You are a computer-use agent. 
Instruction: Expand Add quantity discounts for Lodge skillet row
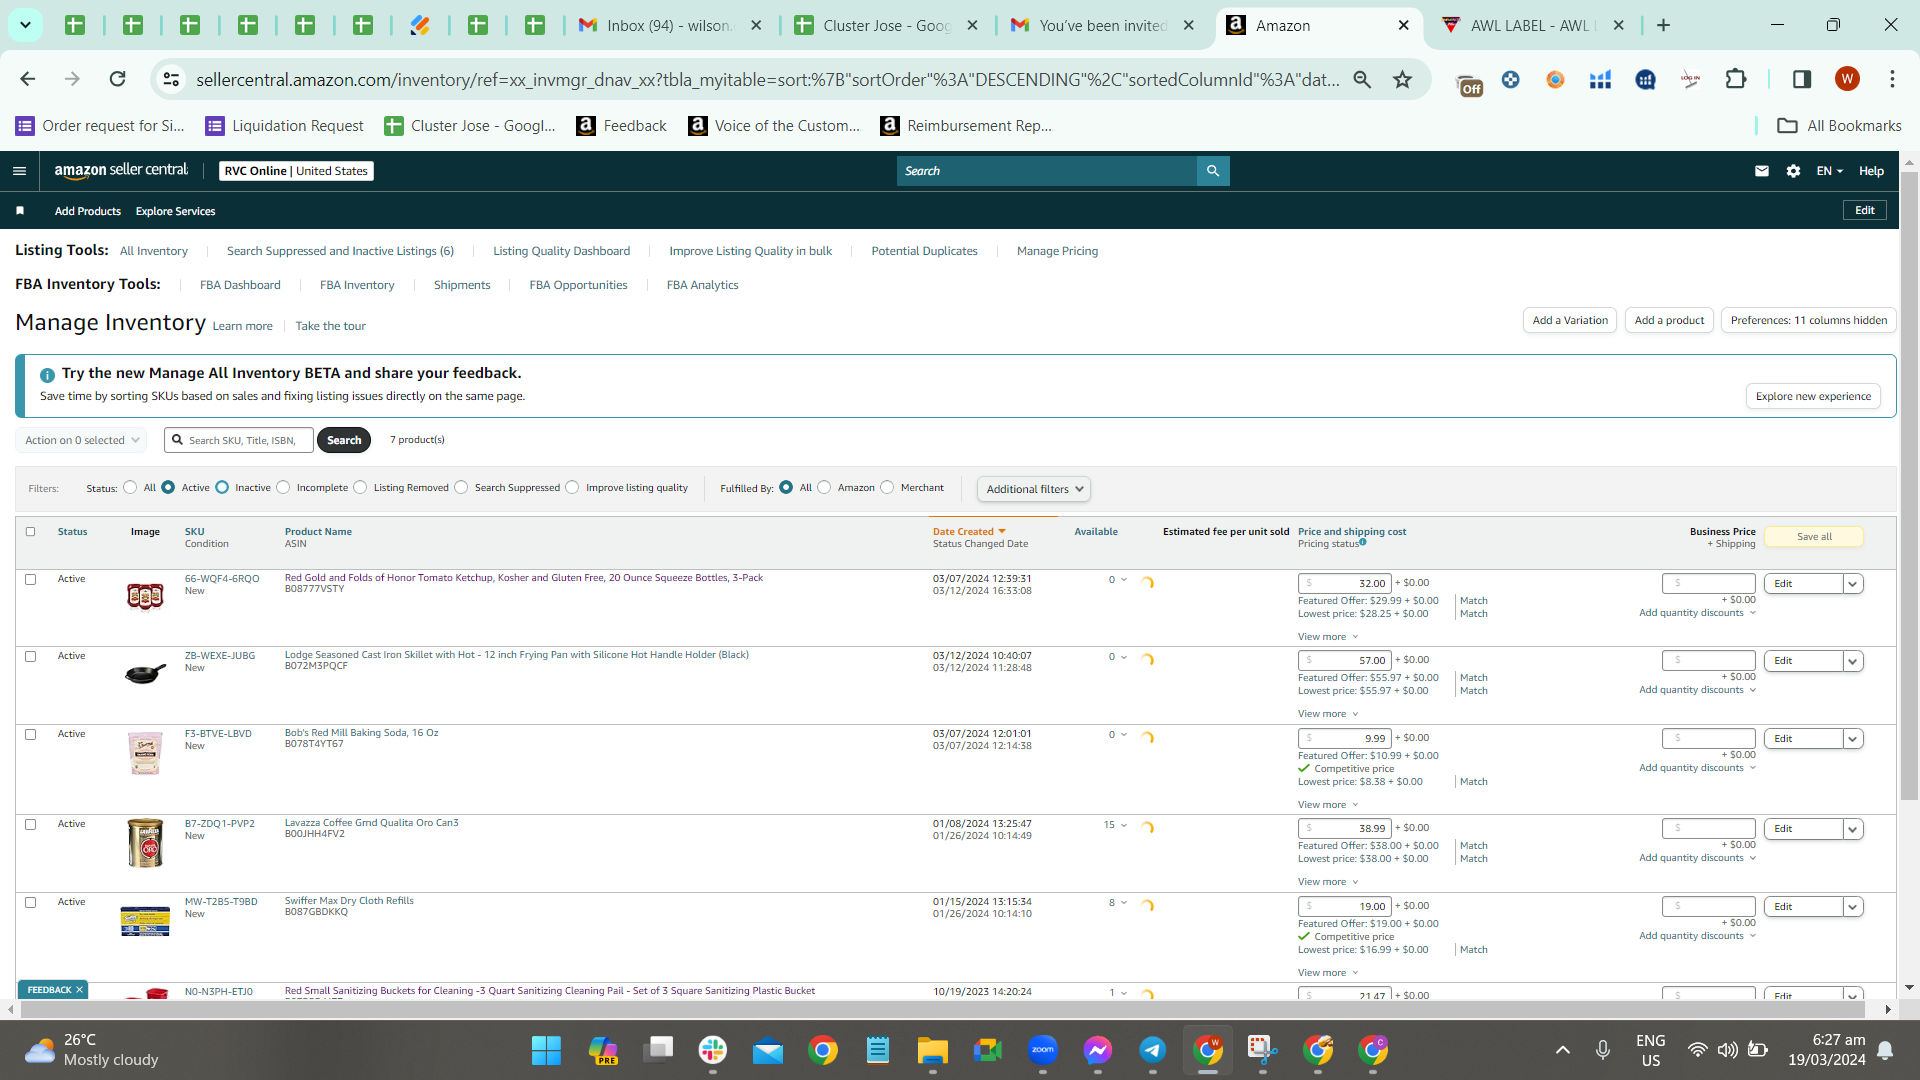click(1697, 690)
